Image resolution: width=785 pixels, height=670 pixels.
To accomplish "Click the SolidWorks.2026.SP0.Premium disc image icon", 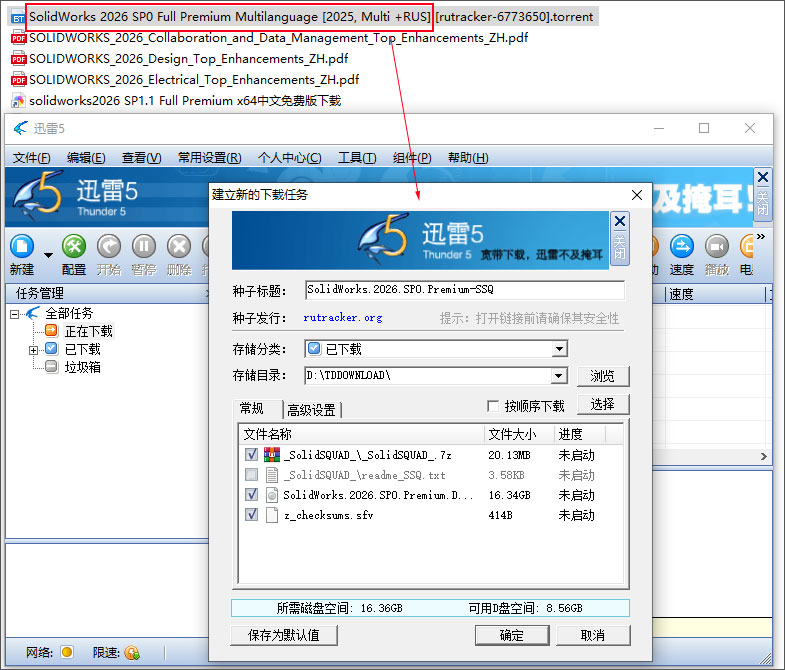I will click(272, 495).
